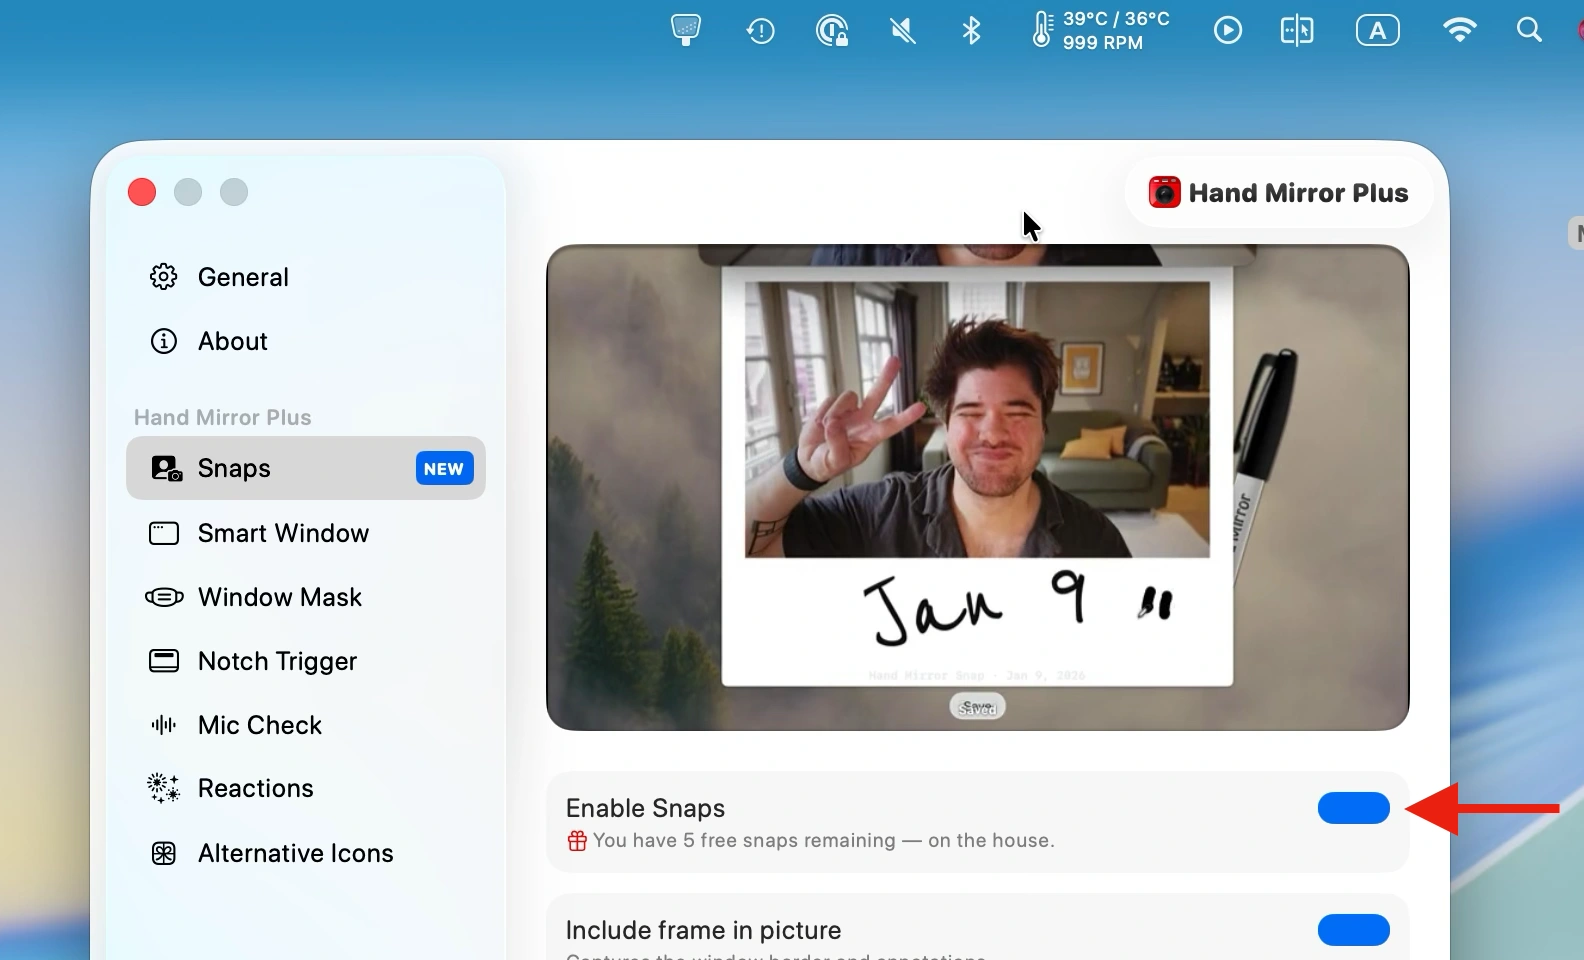The width and height of the screenshot is (1584, 960).
Task: Open the temperature and fan RPM monitor
Action: (x=1100, y=31)
